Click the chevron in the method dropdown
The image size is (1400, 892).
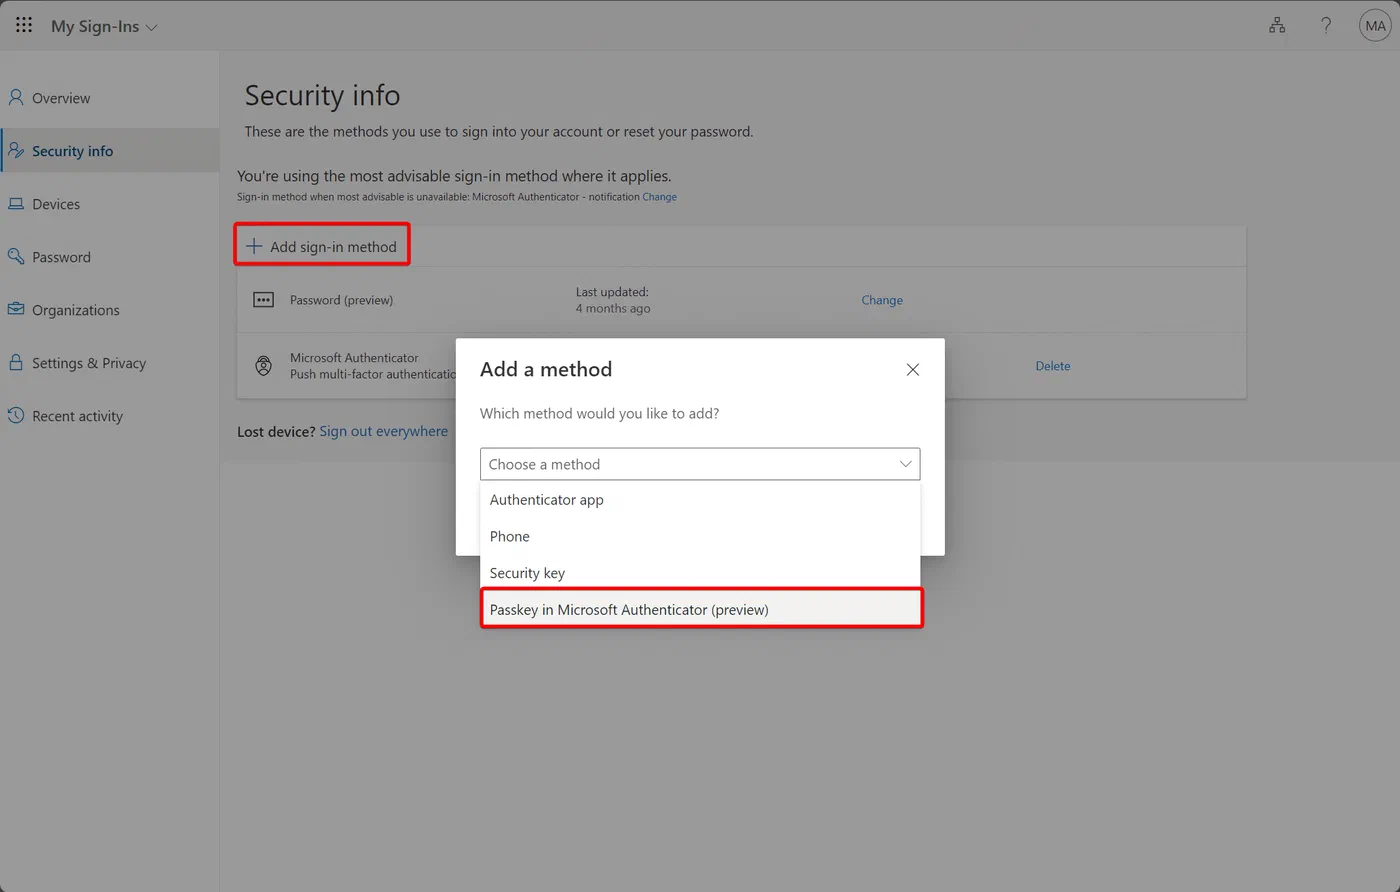(x=905, y=464)
